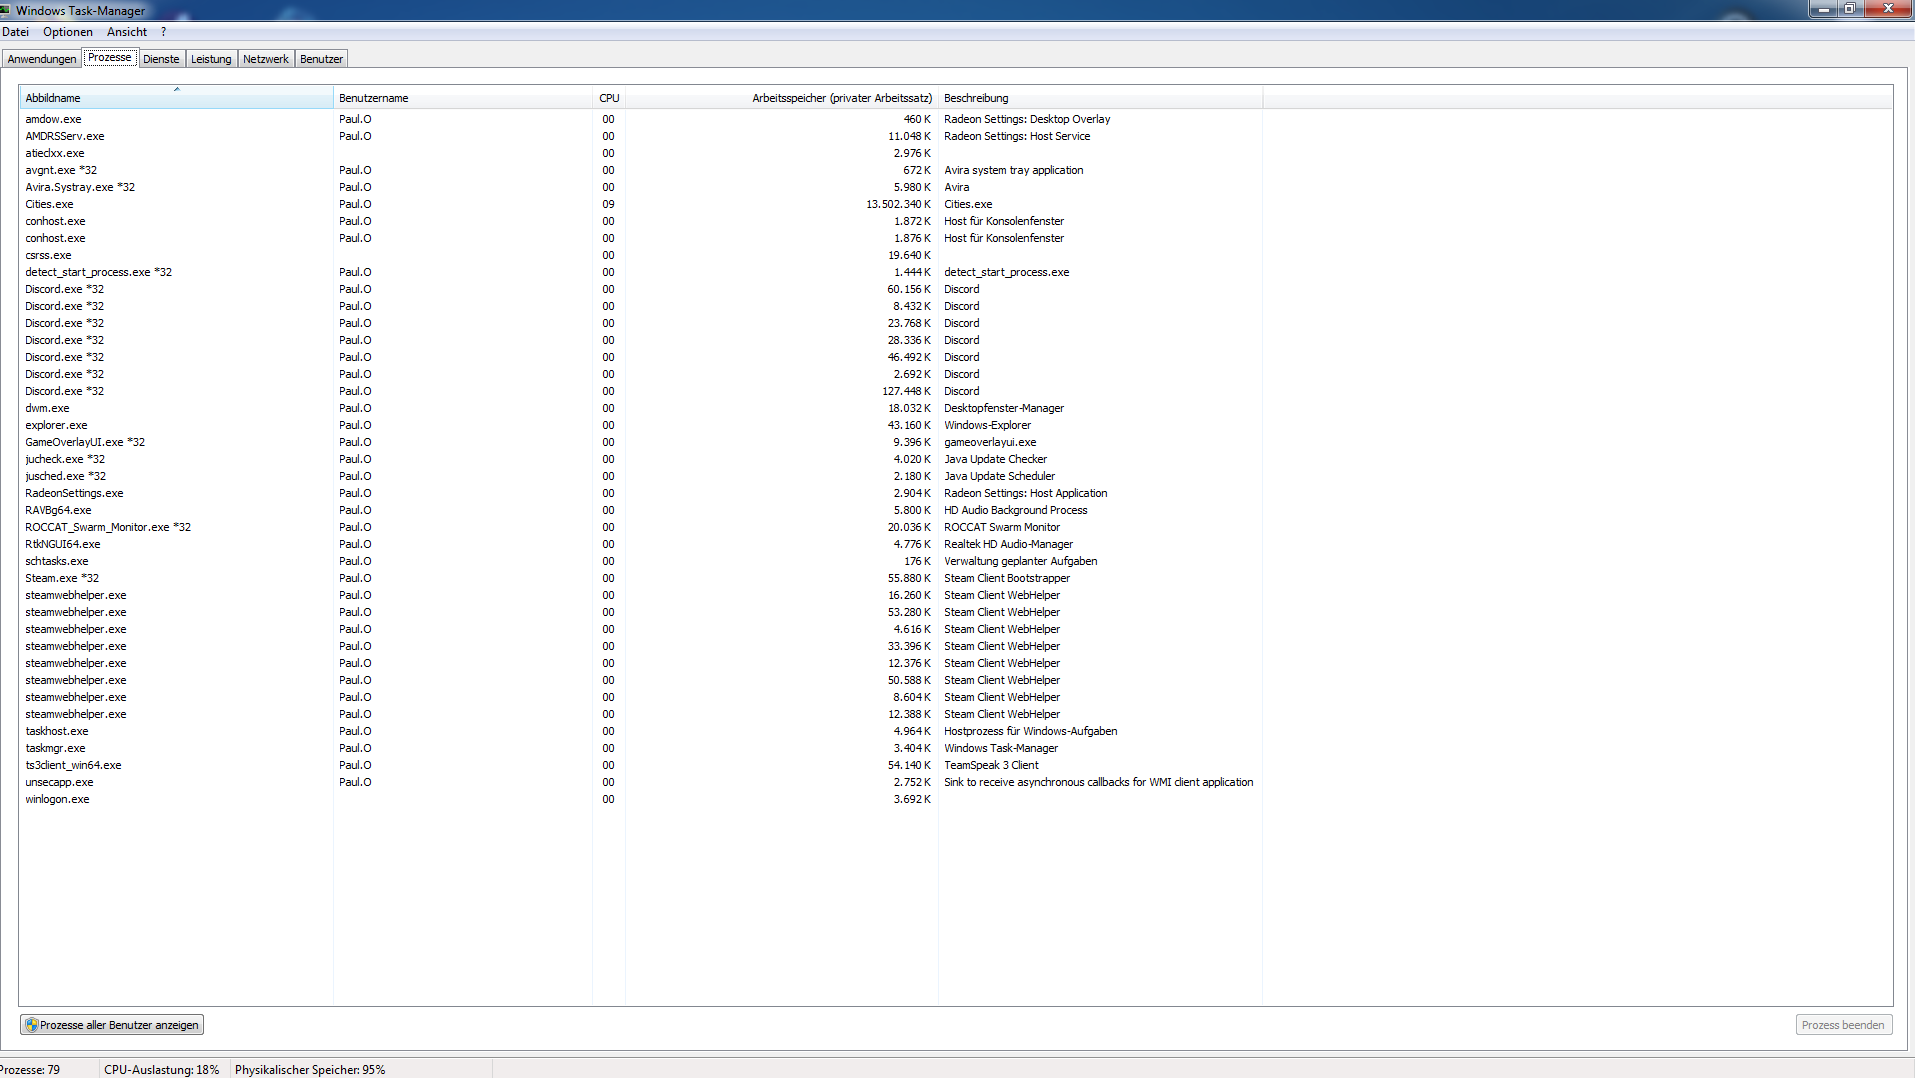Click the Realtek HD Audio-Manager description
The image size is (1915, 1078).
coord(1008,544)
